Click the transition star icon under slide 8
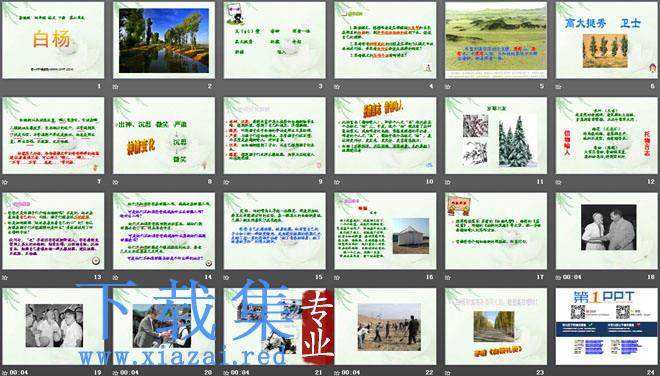660x376 pixels. (115, 182)
